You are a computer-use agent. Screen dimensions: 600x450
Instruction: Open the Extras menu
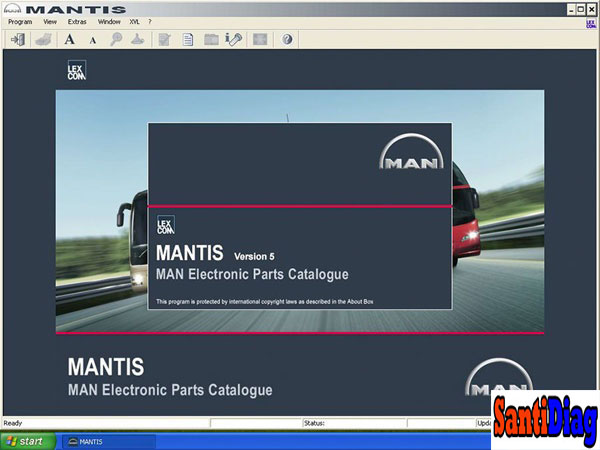click(x=77, y=22)
